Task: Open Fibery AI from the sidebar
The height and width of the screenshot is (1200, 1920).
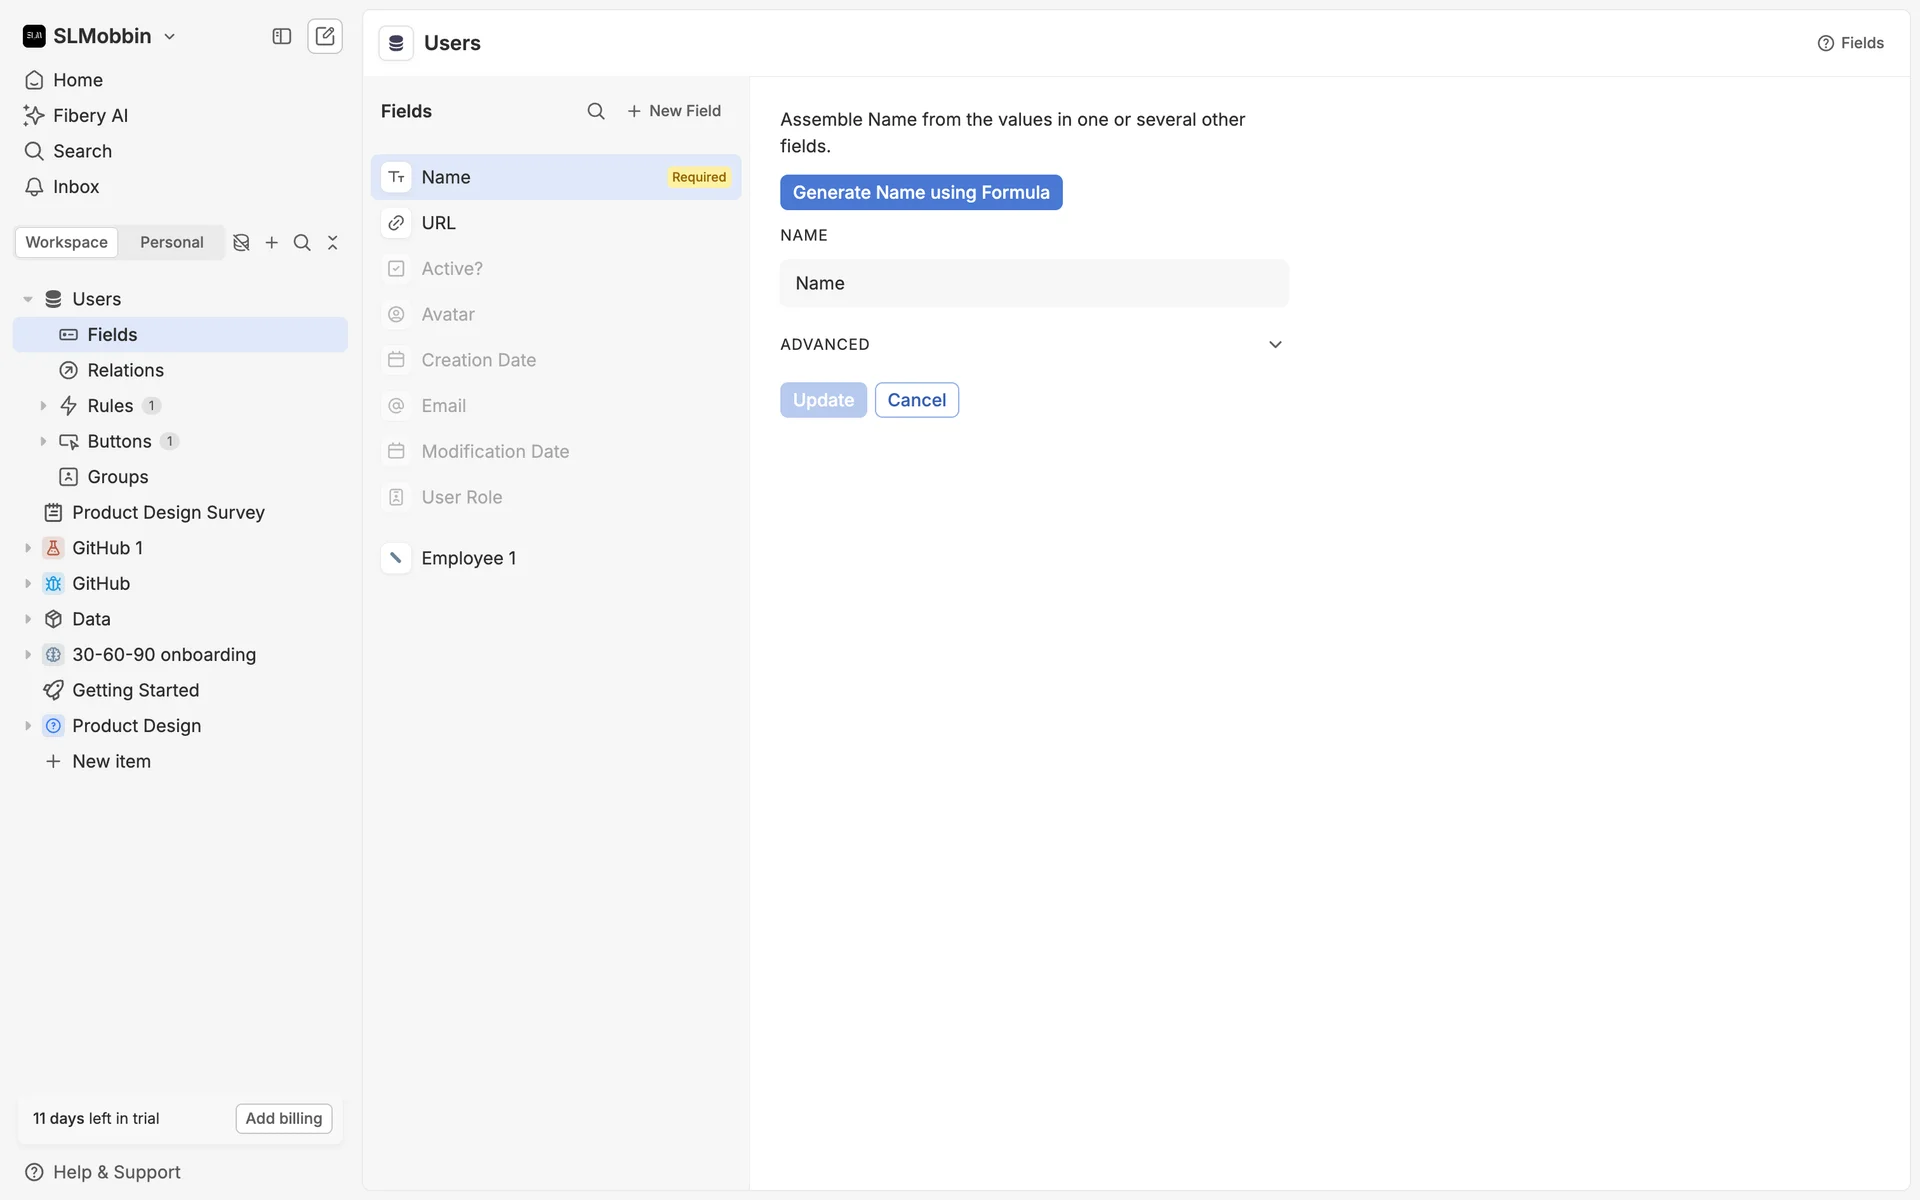Action: 90,116
